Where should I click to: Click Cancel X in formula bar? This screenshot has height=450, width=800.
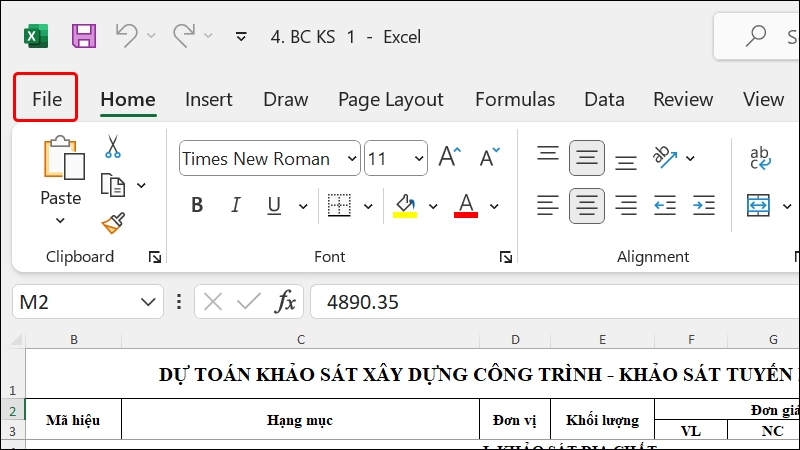coord(213,302)
